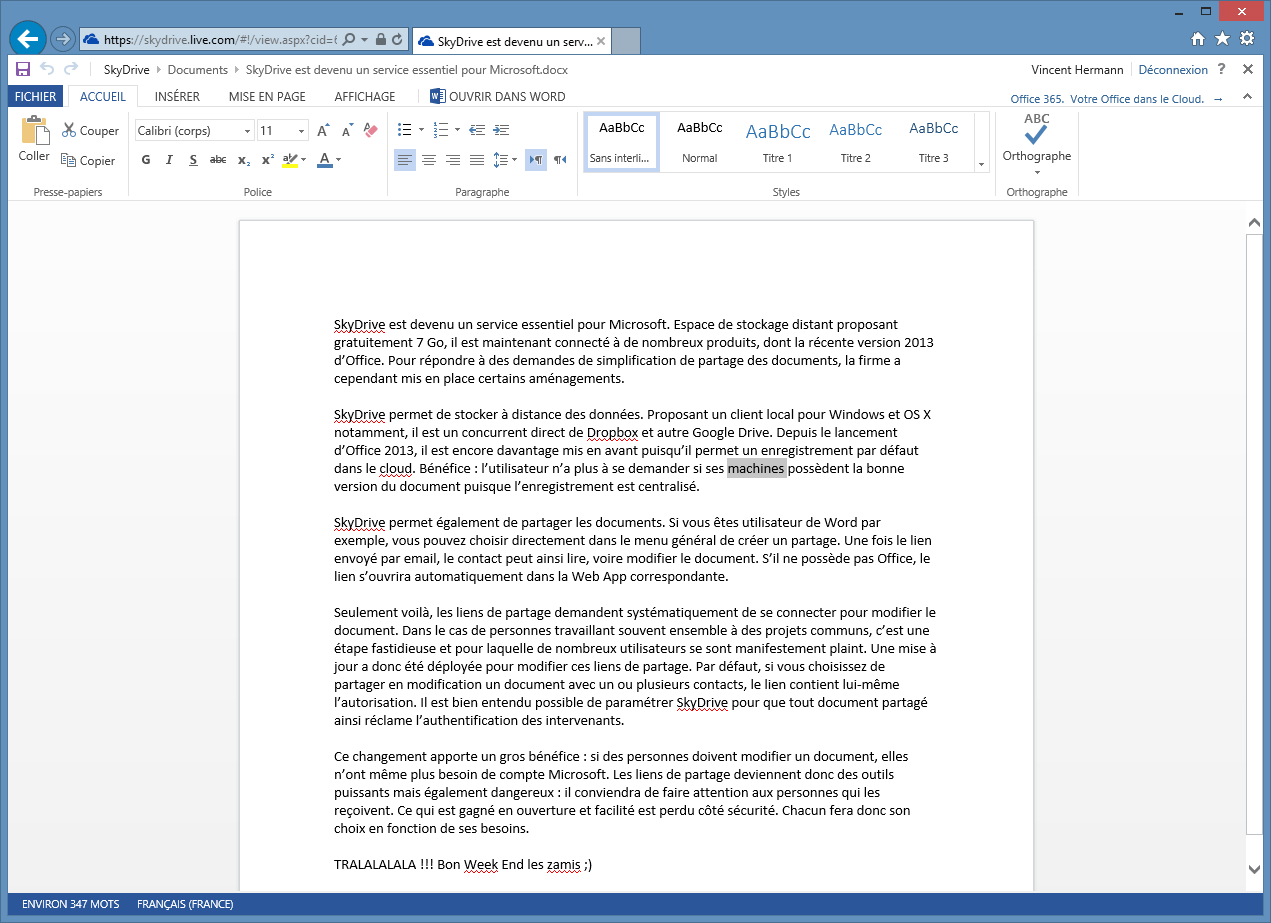Click OUVRIR DANS WORD button

point(497,97)
